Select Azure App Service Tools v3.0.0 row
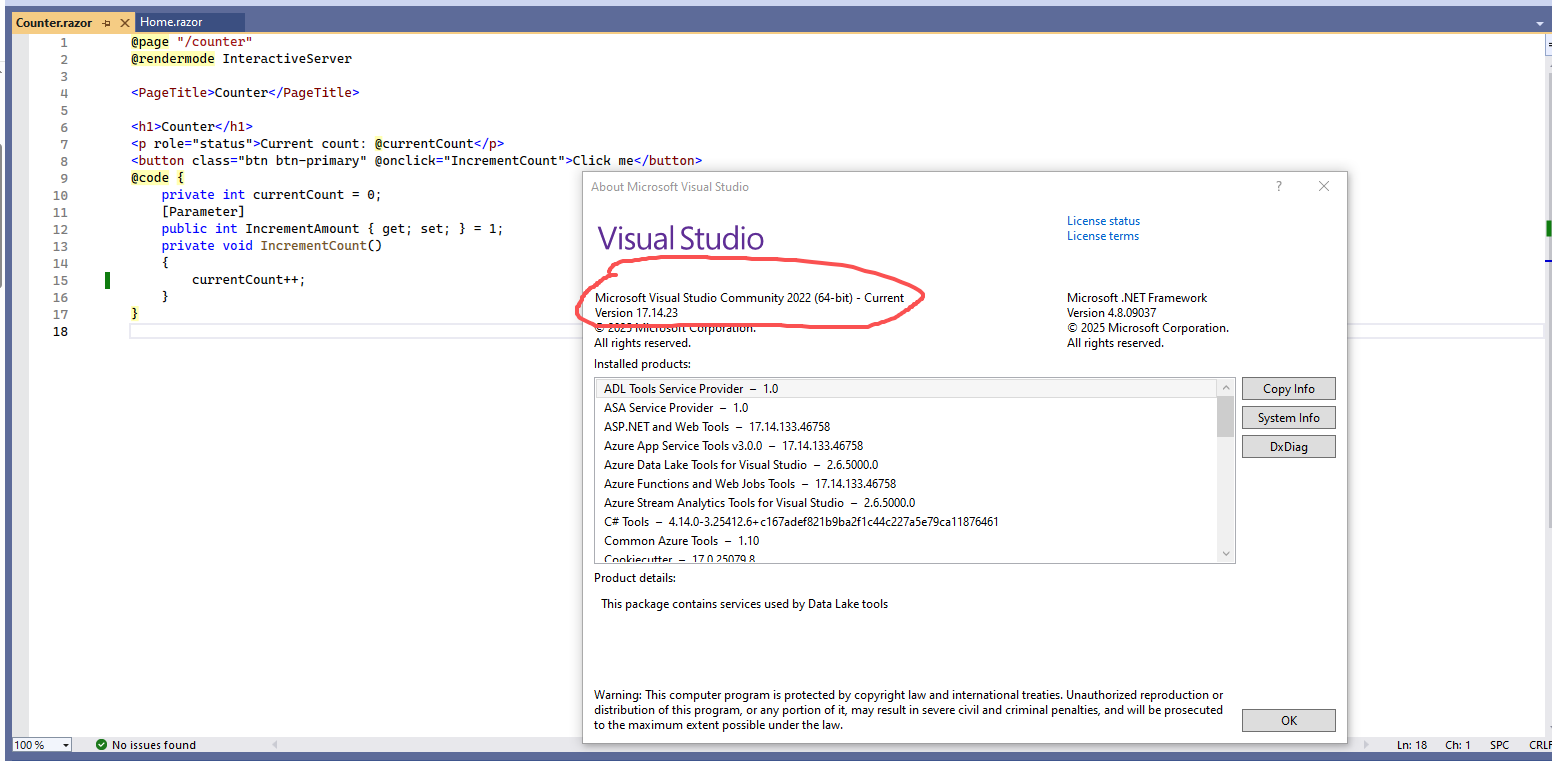This screenshot has height=761, width=1552. pos(906,446)
